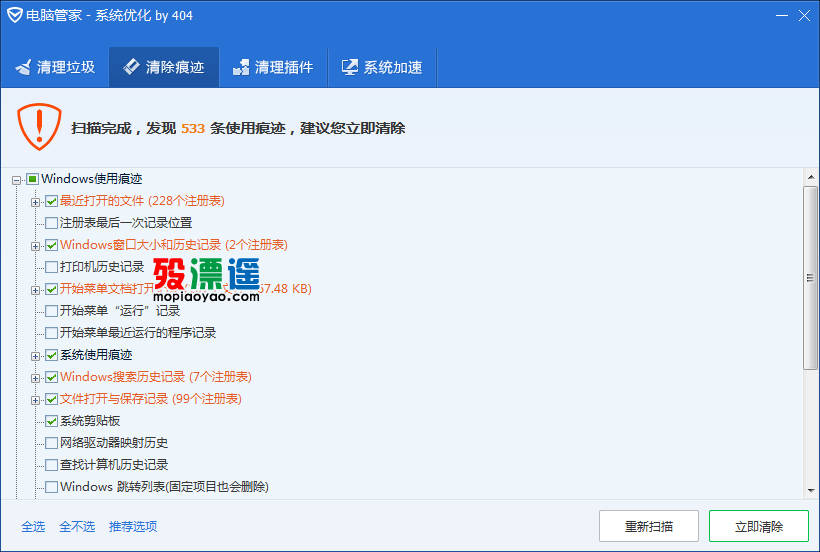Viewport: 820px width, 552px height.
Task: Select the 网络驱动器映射历史 row label
Action: click(x=113, y=443)
